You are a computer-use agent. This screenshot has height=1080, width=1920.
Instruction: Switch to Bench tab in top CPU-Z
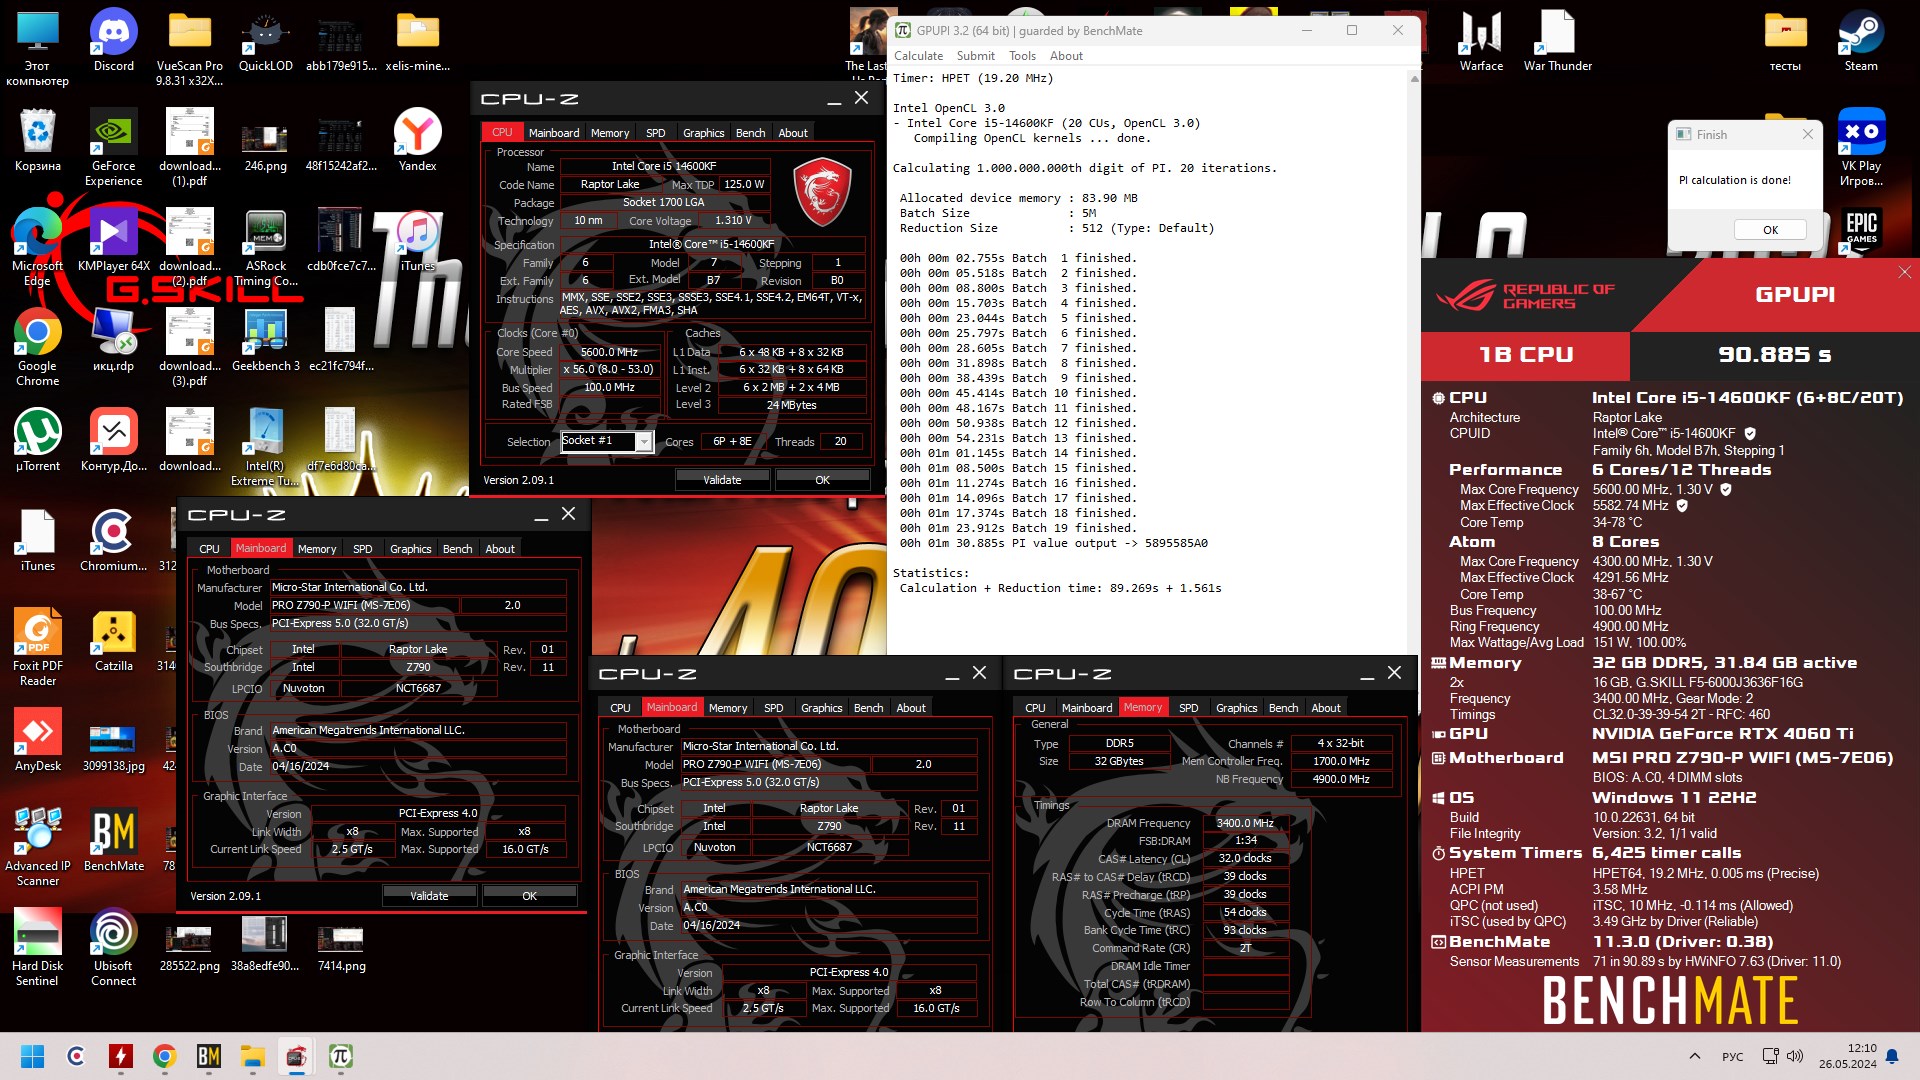click(750, 132)
